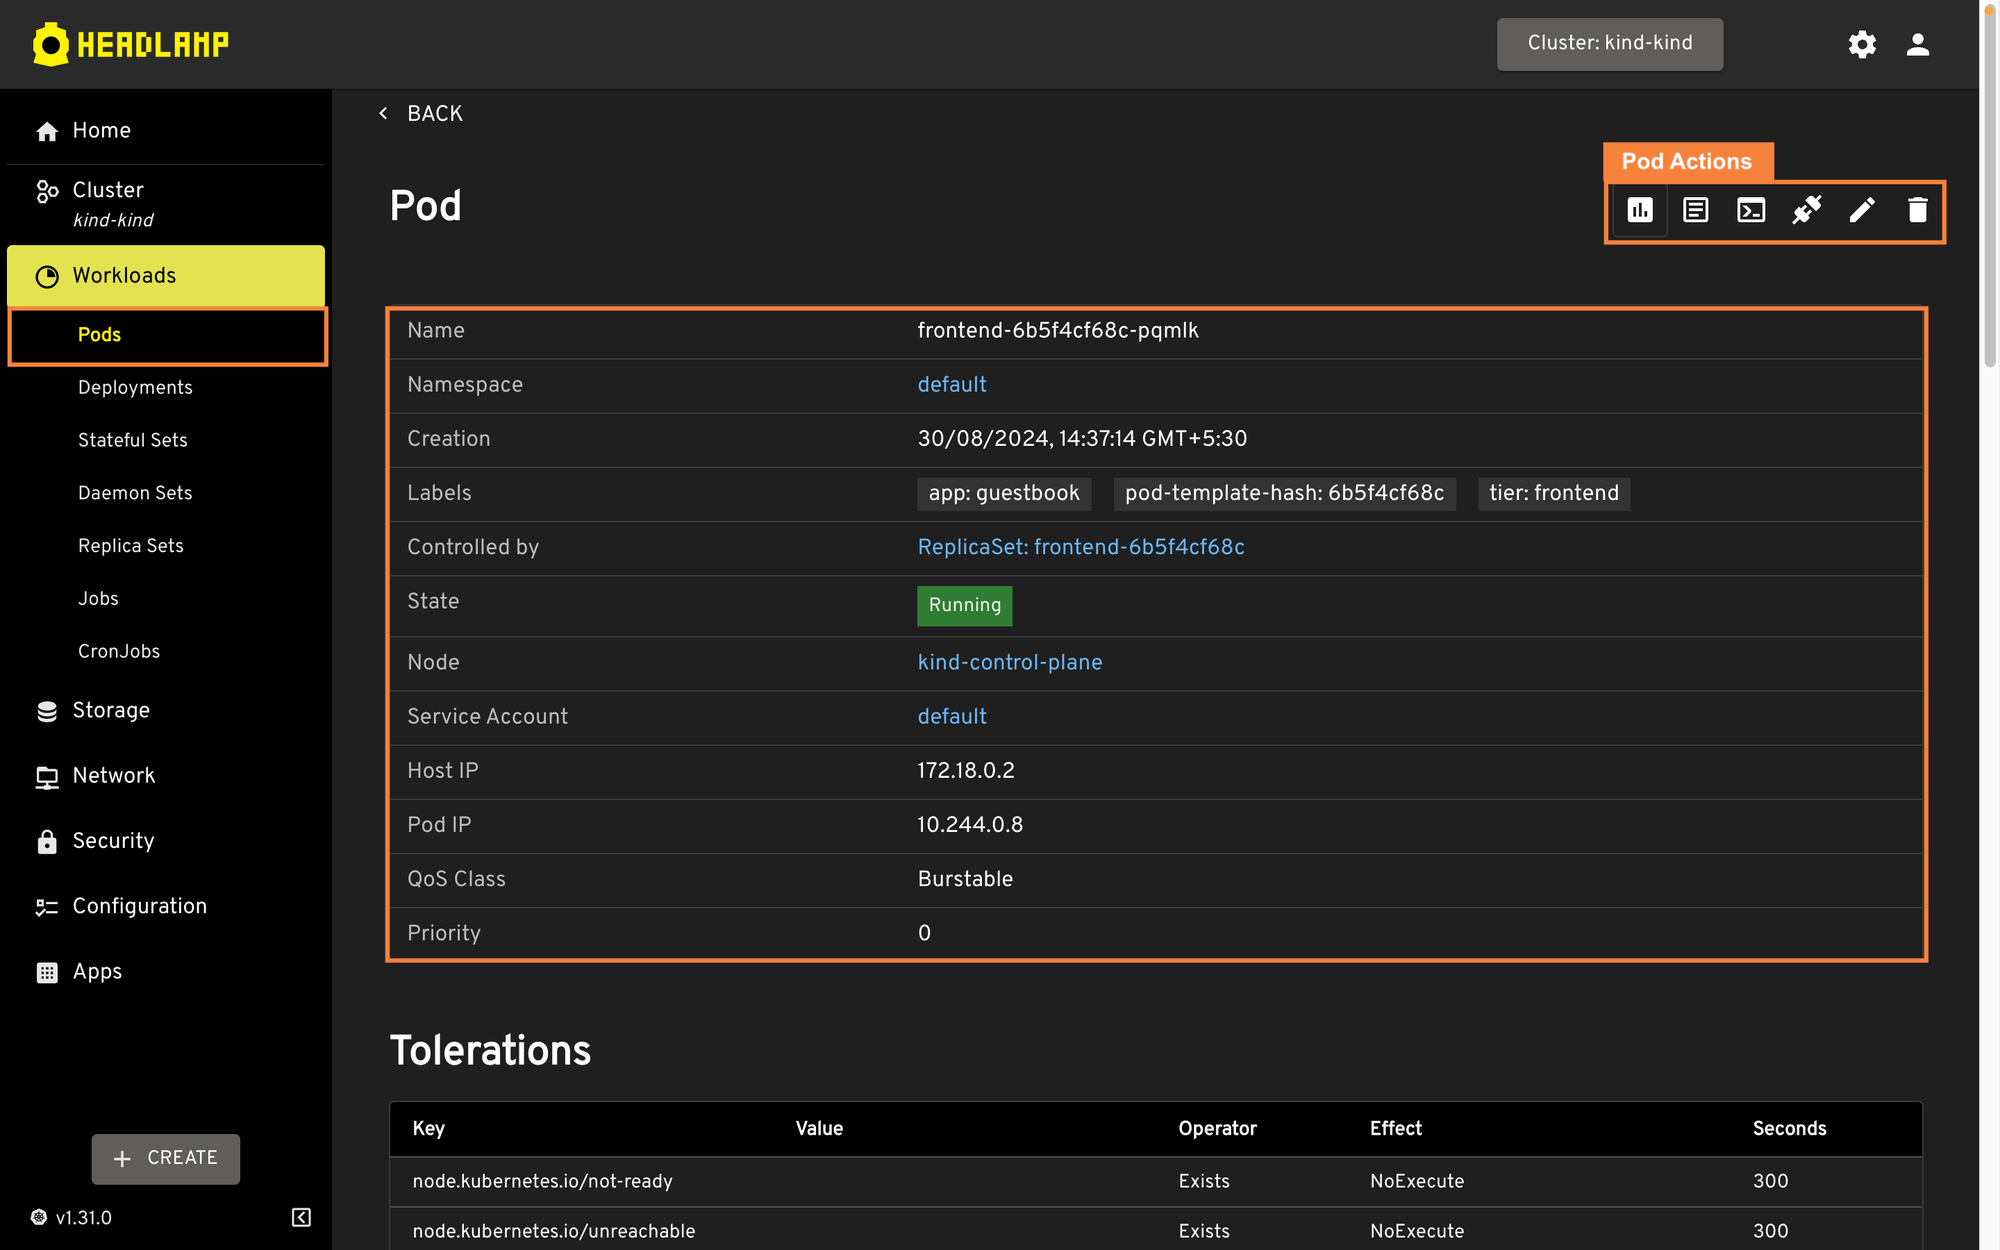This screenshot has width=2000, height=1250.
Task: Open the Cluster kind-kind sidebar item
Action: 166,204
